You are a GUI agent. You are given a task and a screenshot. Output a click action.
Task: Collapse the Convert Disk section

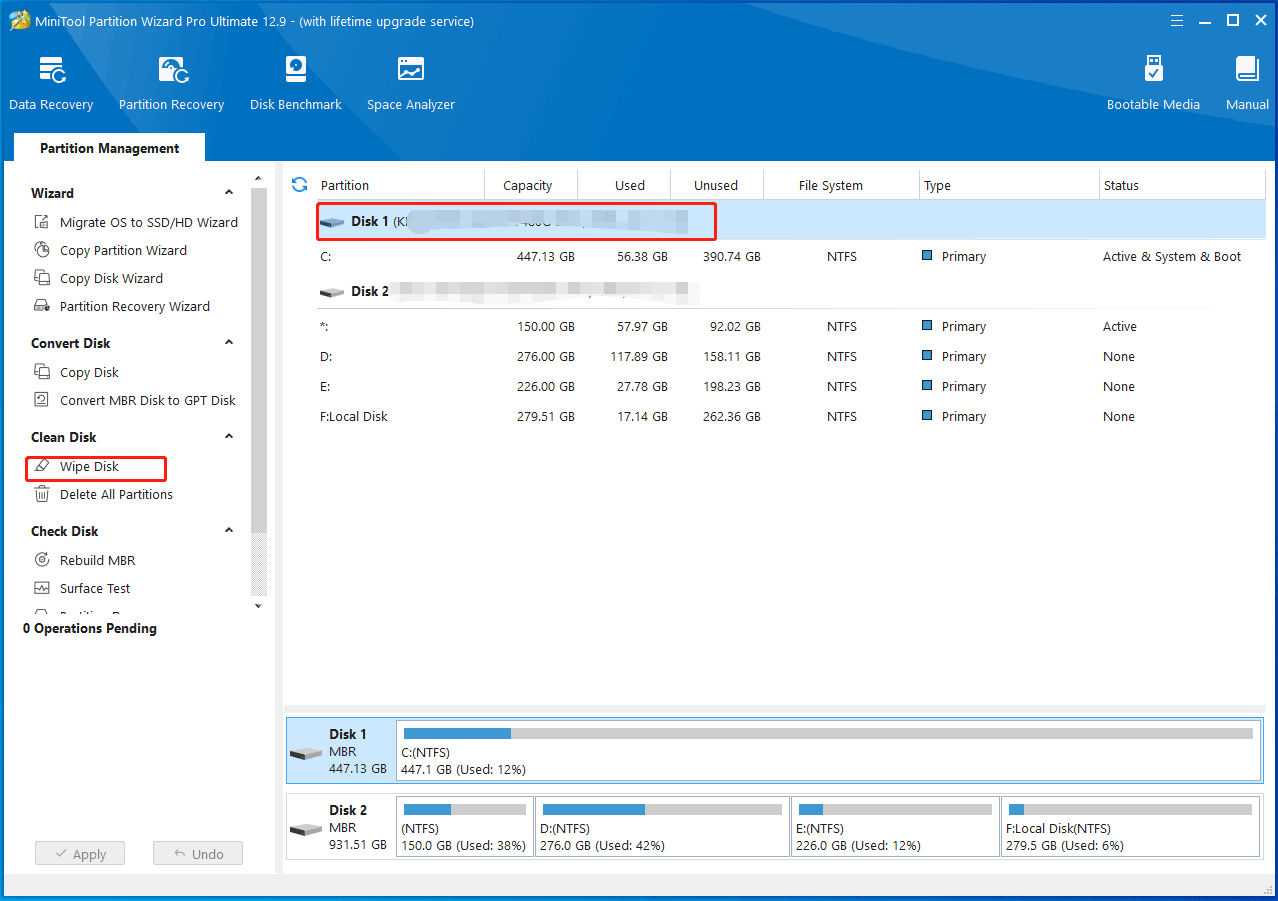[x=229, y=343]
